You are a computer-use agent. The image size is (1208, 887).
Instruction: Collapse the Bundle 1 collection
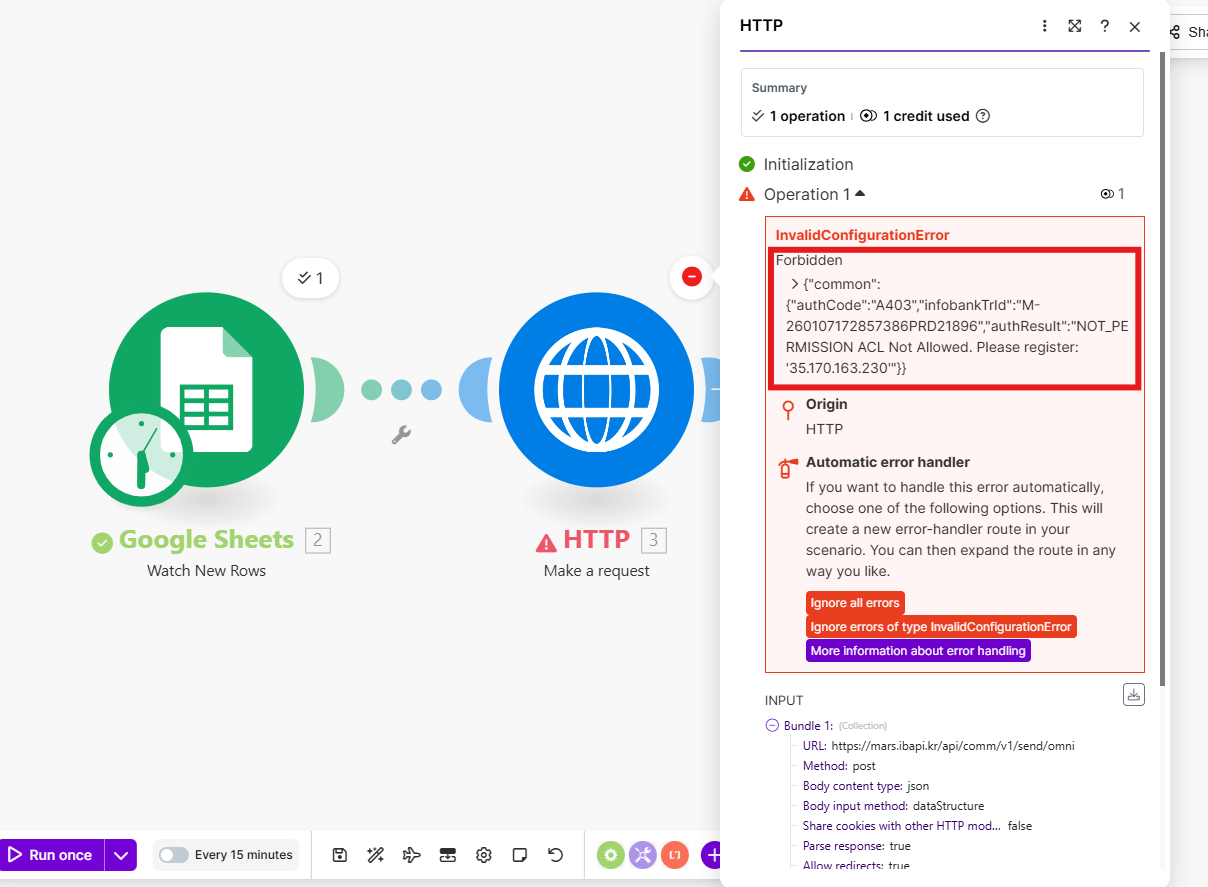pyautogui.click(x=772, y=725)
